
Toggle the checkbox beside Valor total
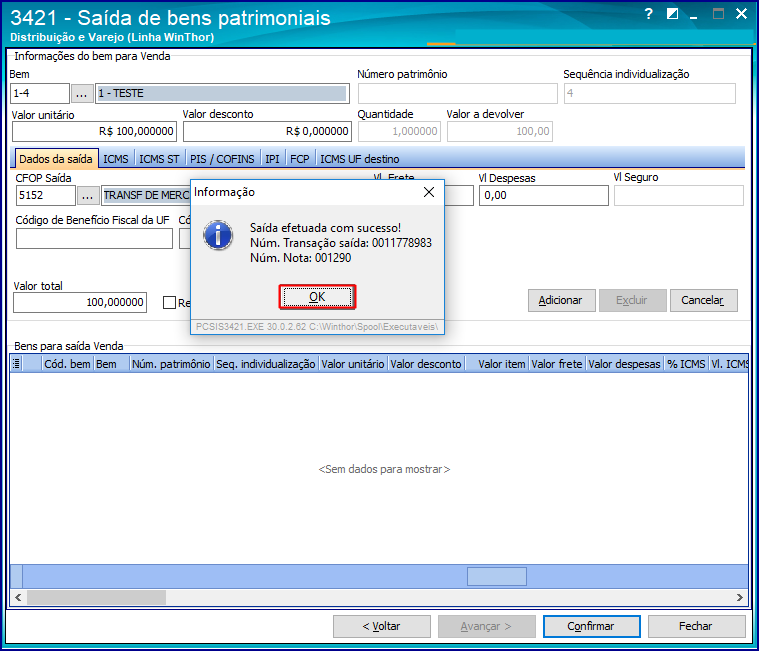tap(169, 303)
